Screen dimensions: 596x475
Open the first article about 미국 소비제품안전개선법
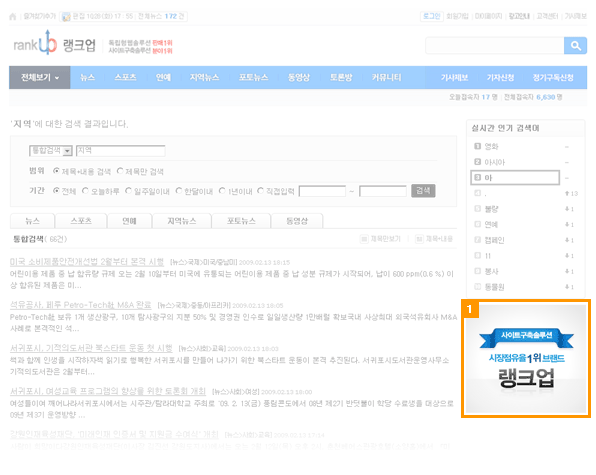[87, 261]
